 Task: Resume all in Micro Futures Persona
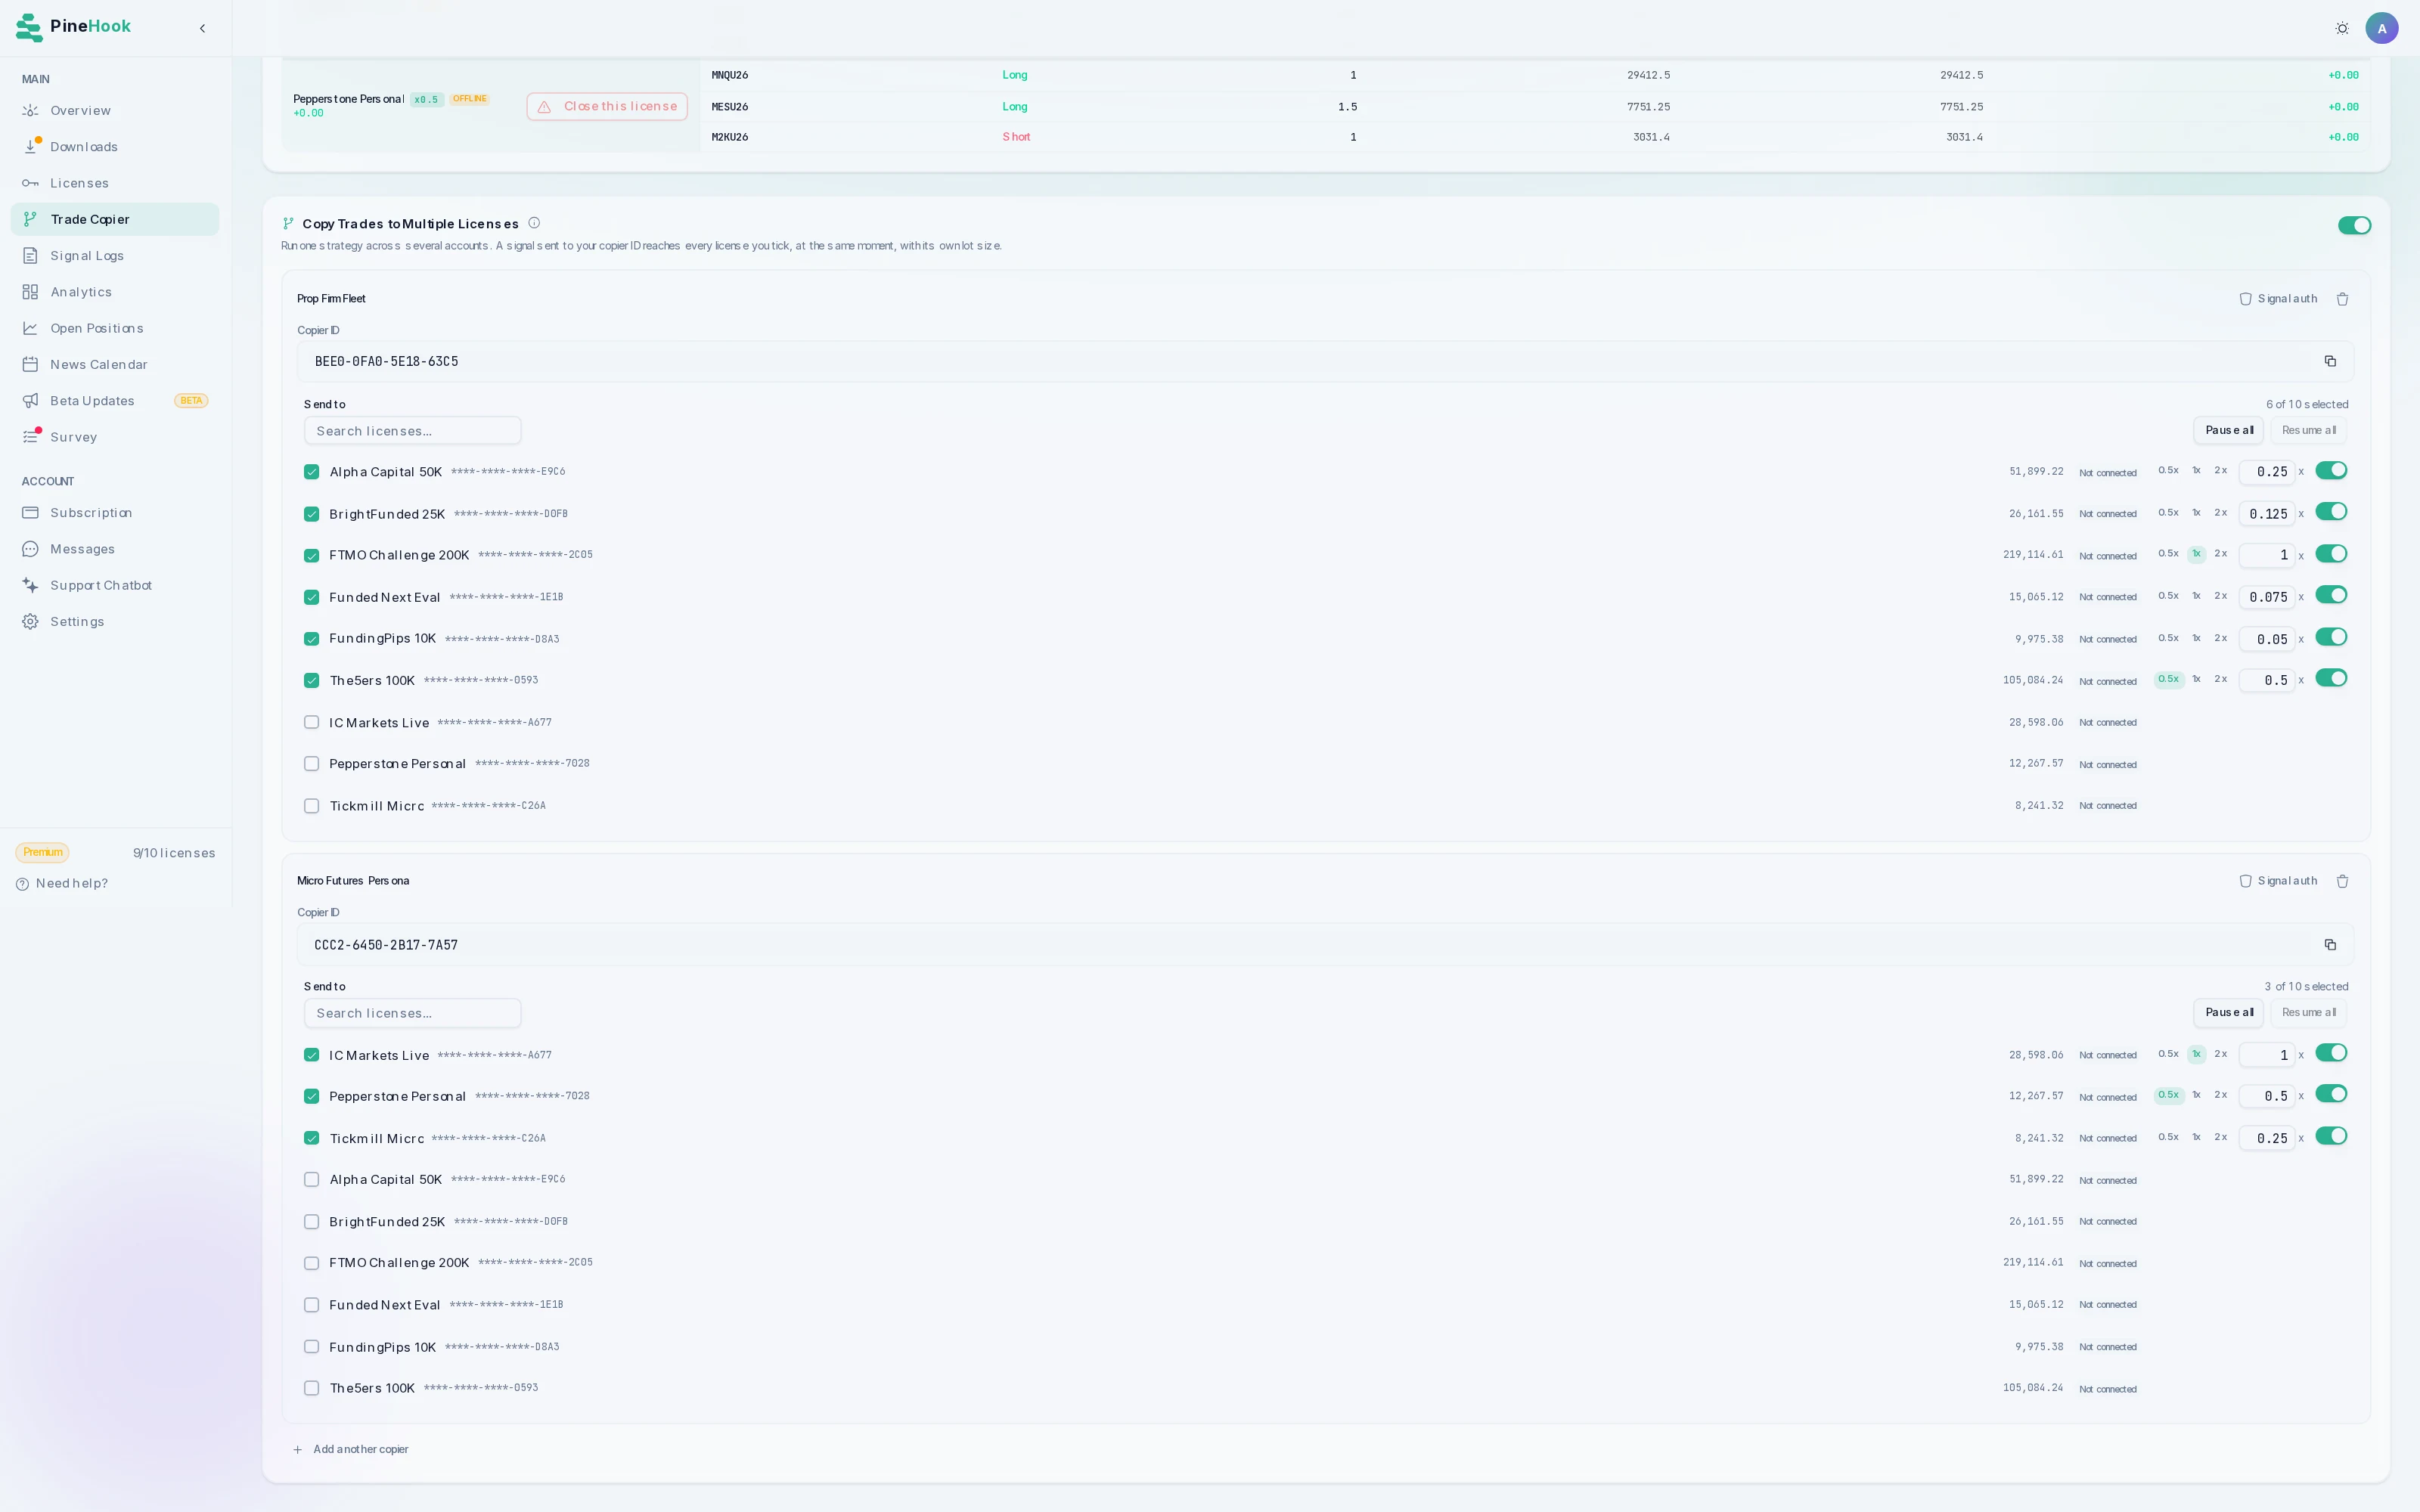[x=2309, y=1012]
